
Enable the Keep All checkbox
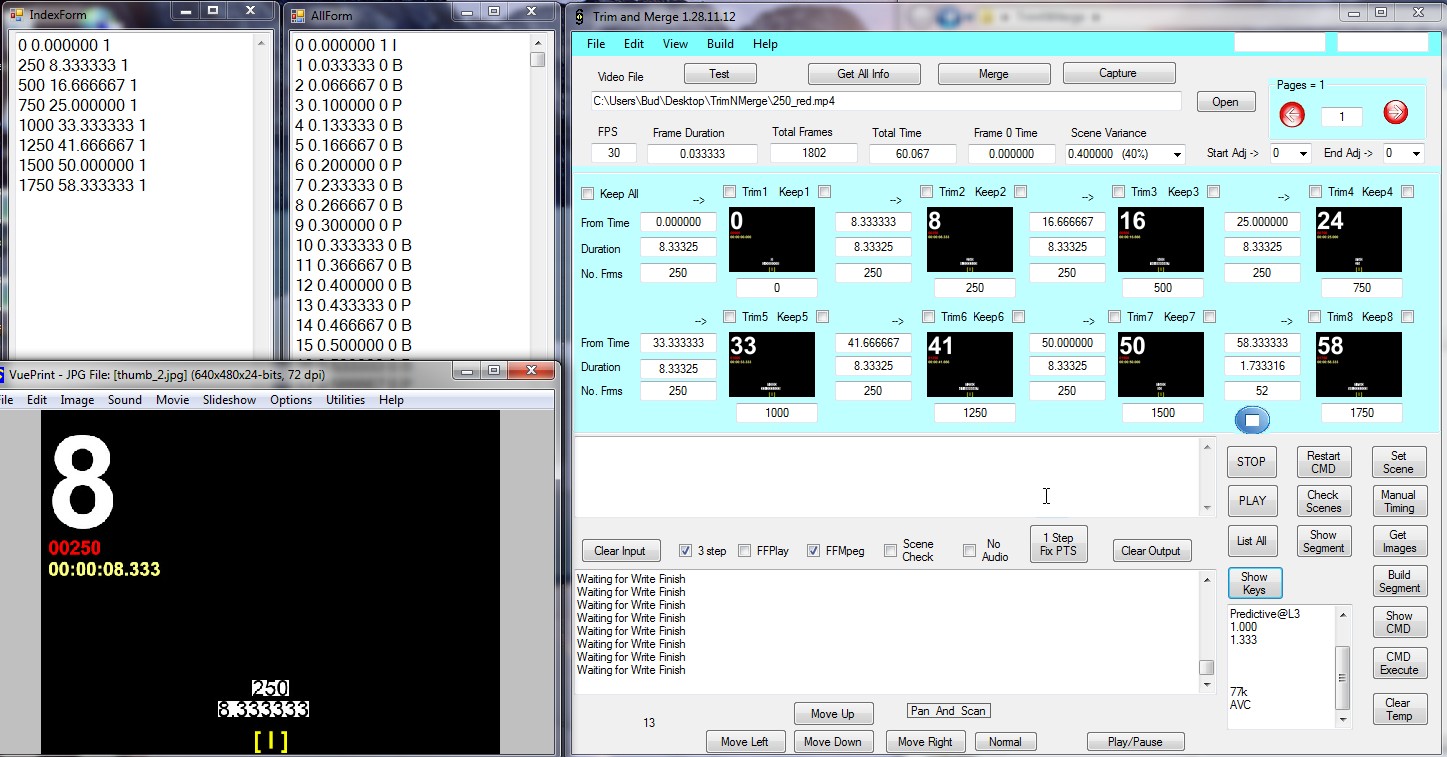tap(588, 194)
